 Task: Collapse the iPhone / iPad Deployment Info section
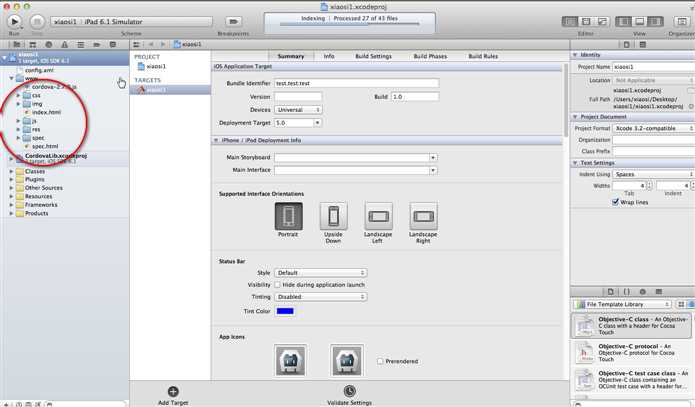pos(216,140)
